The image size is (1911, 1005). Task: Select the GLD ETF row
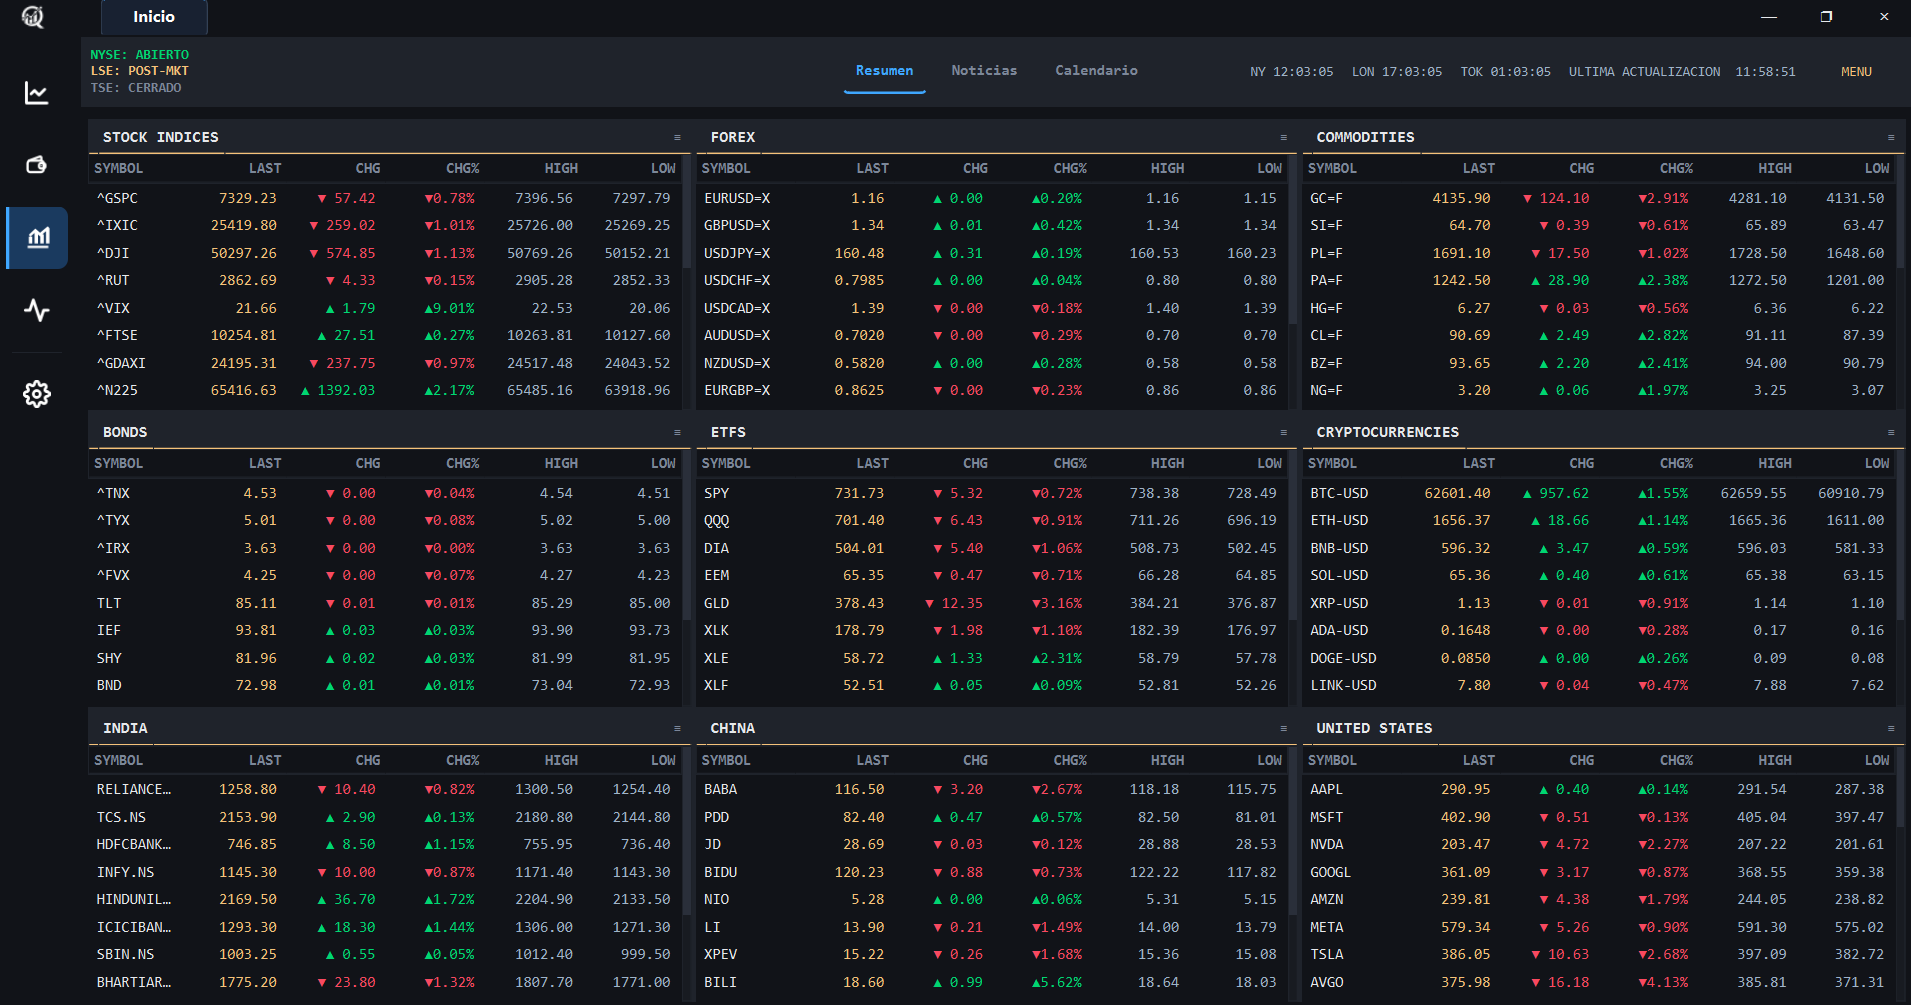point(992,603)
